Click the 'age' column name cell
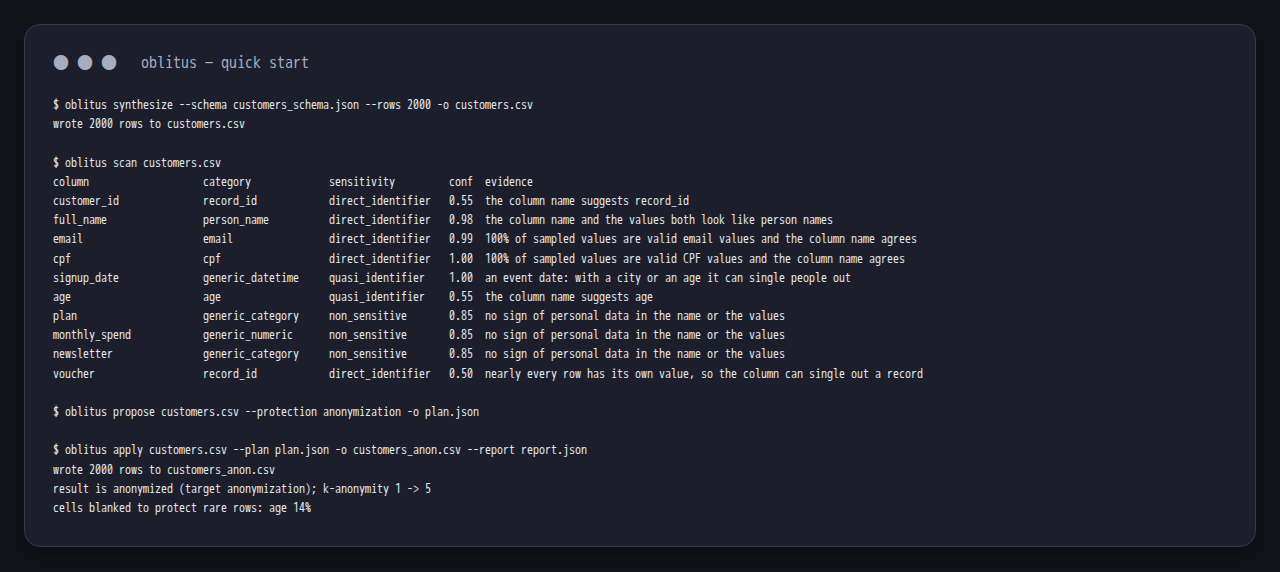 [x=62, y=297]
